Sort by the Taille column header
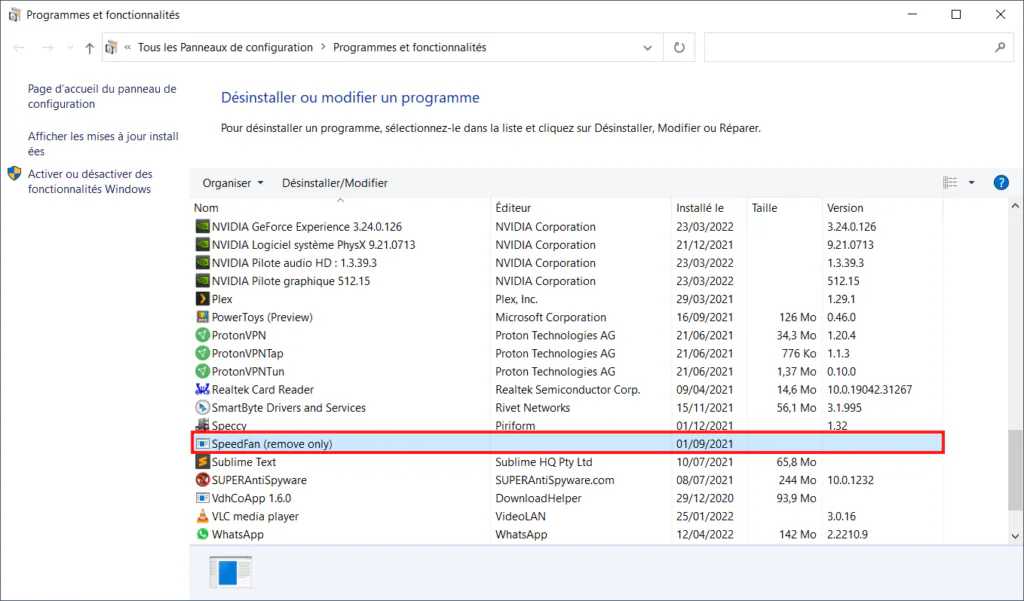The width and height of the screenshot is (1024, 601). coord(784,208)
